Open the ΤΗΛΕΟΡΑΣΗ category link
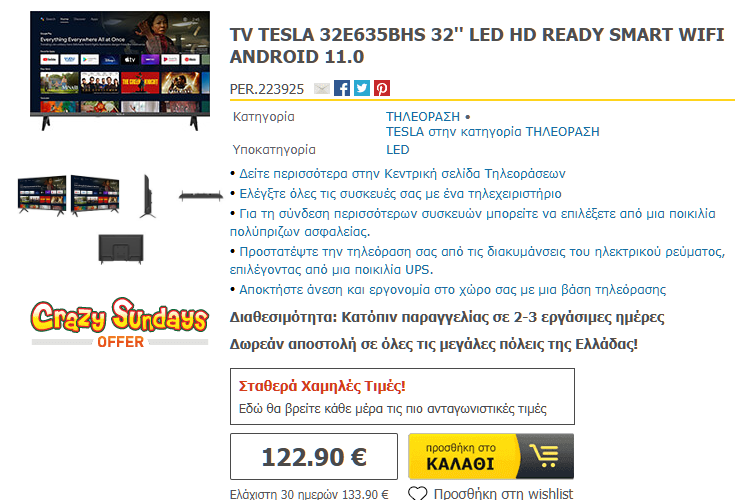 (x=423, y=117)
